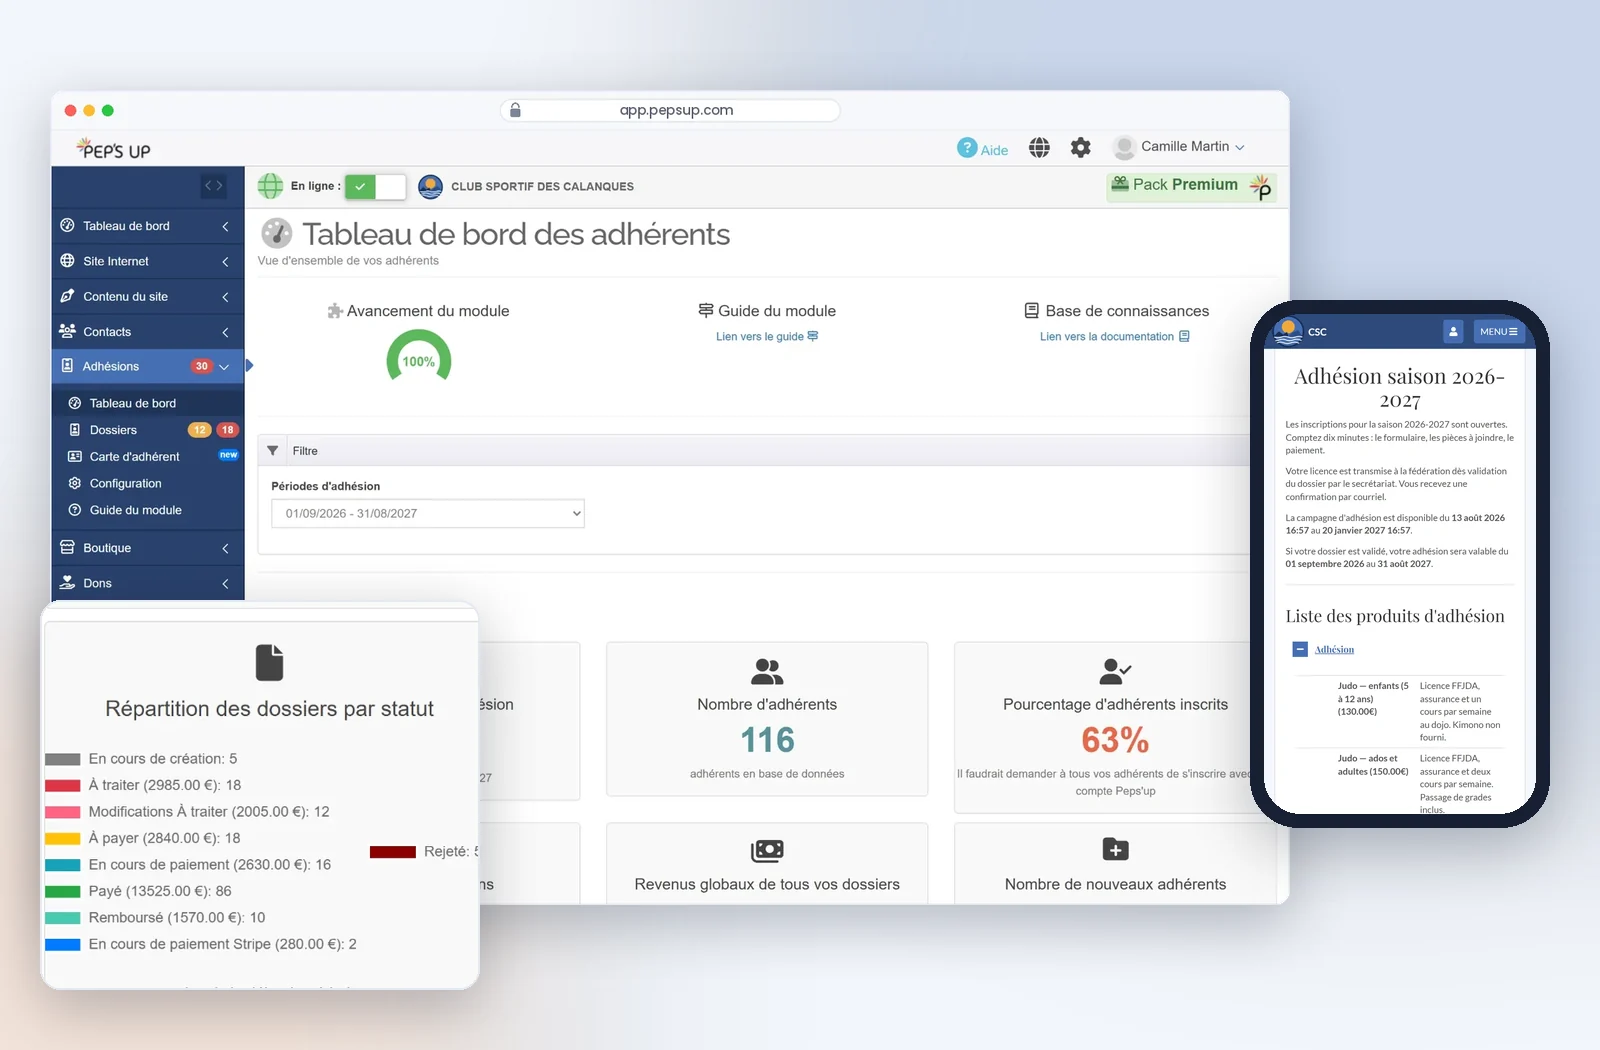This screenshot has height=1050, width=1600.
Task: Expand the Boutique sidebar section
Action: click(x=148, y=548)
